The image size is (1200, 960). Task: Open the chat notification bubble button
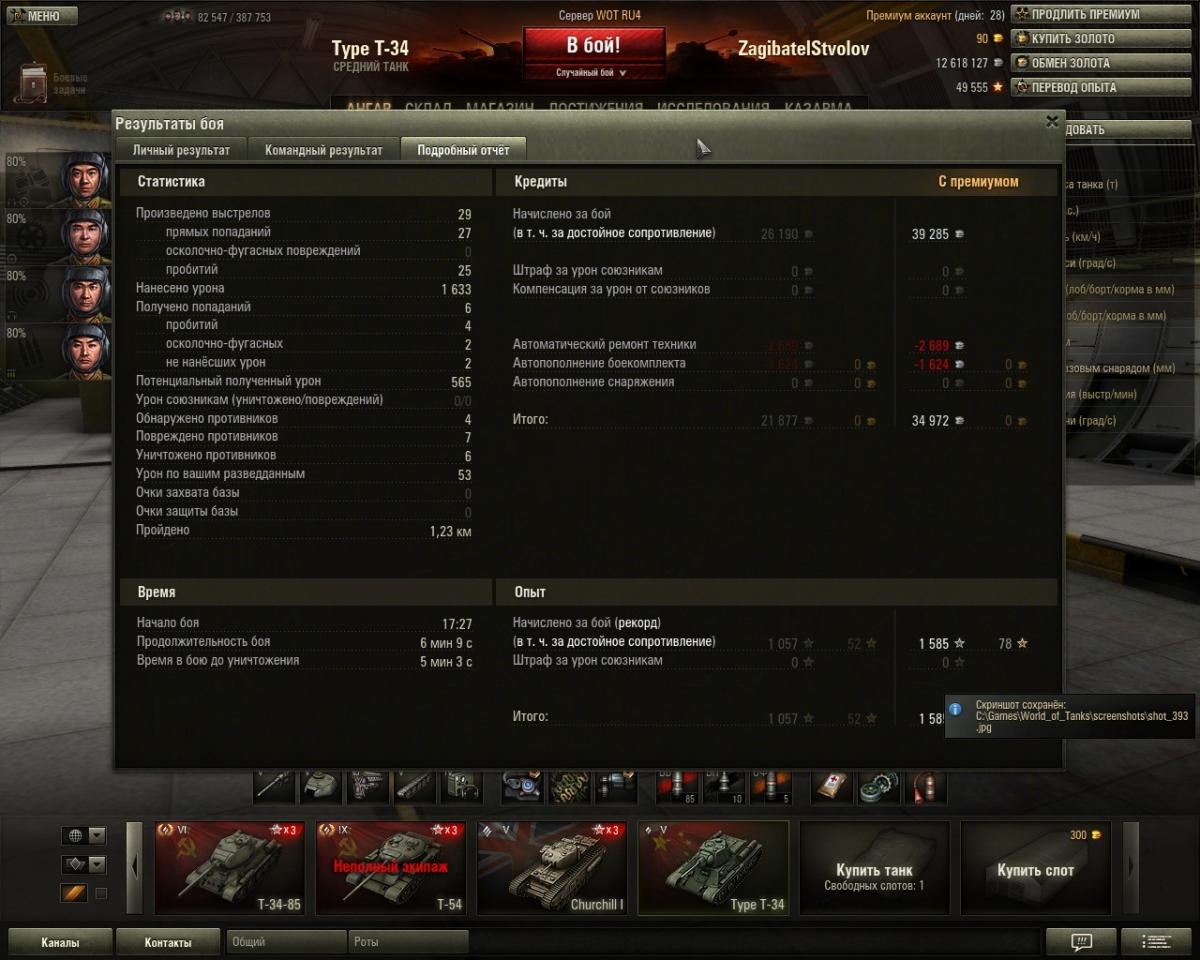[1080, 941]
